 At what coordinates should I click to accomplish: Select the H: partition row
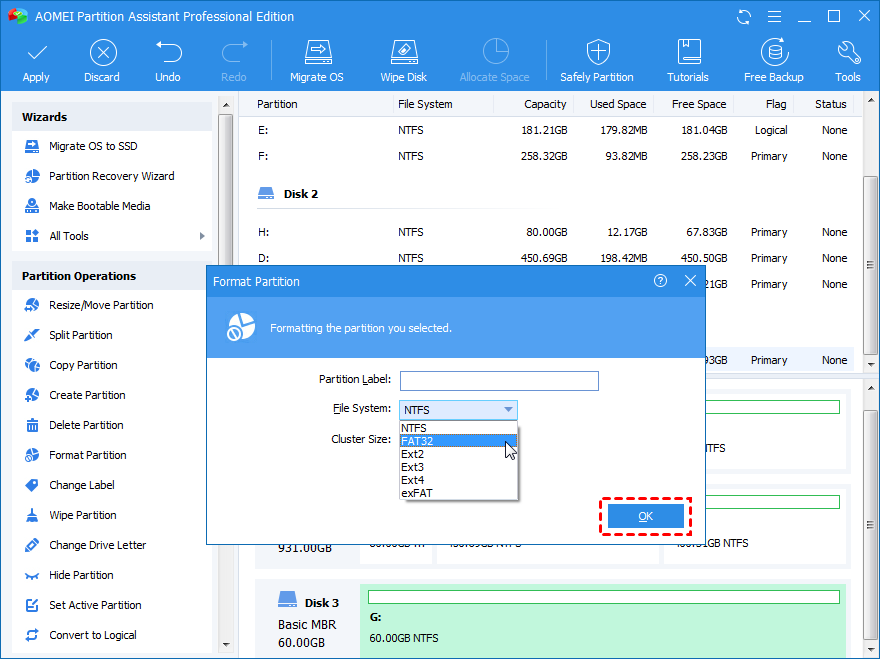click(x=553, y=232)
